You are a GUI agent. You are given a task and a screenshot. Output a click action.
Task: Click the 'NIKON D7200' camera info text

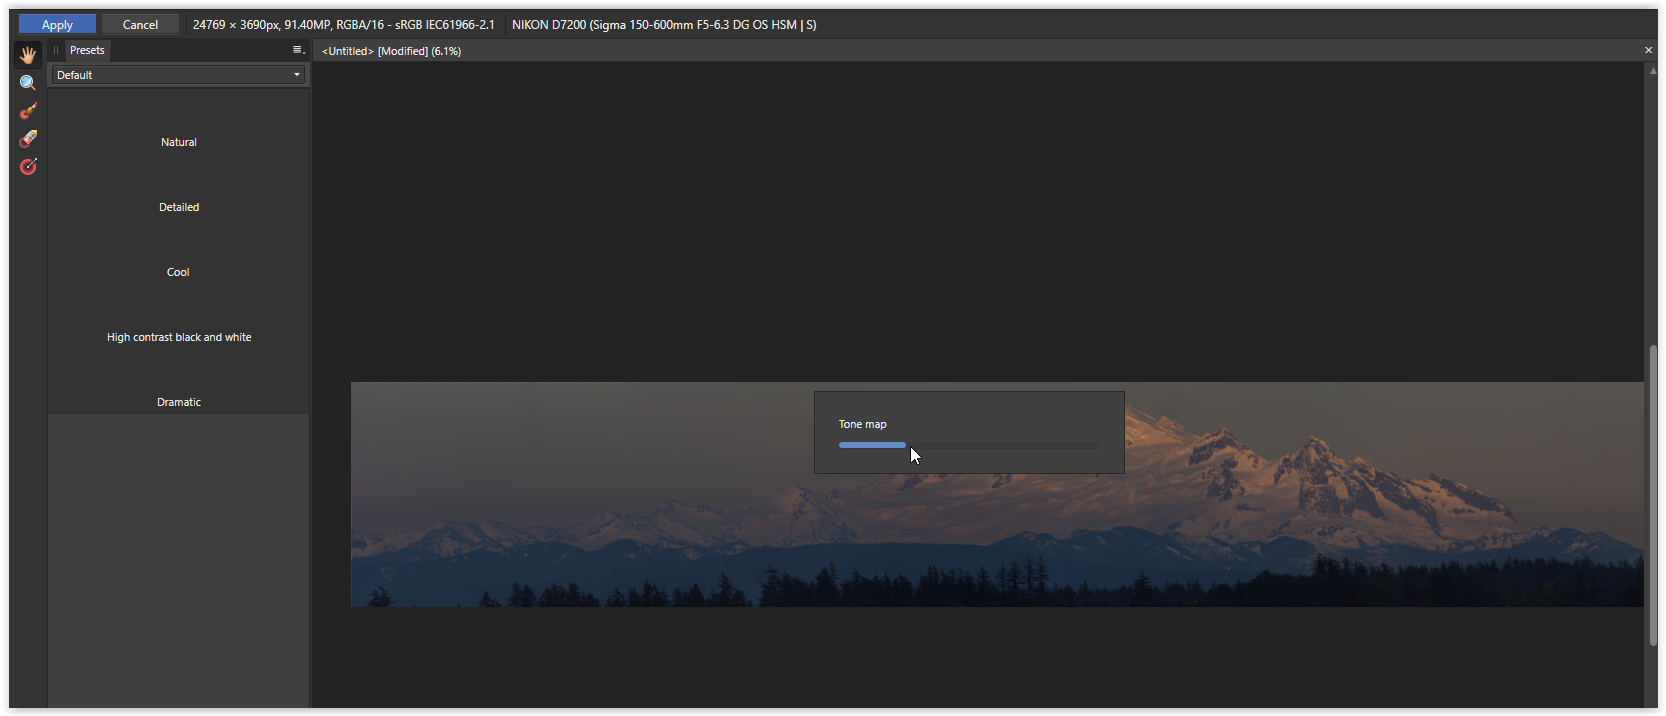[x=664, y=25]
